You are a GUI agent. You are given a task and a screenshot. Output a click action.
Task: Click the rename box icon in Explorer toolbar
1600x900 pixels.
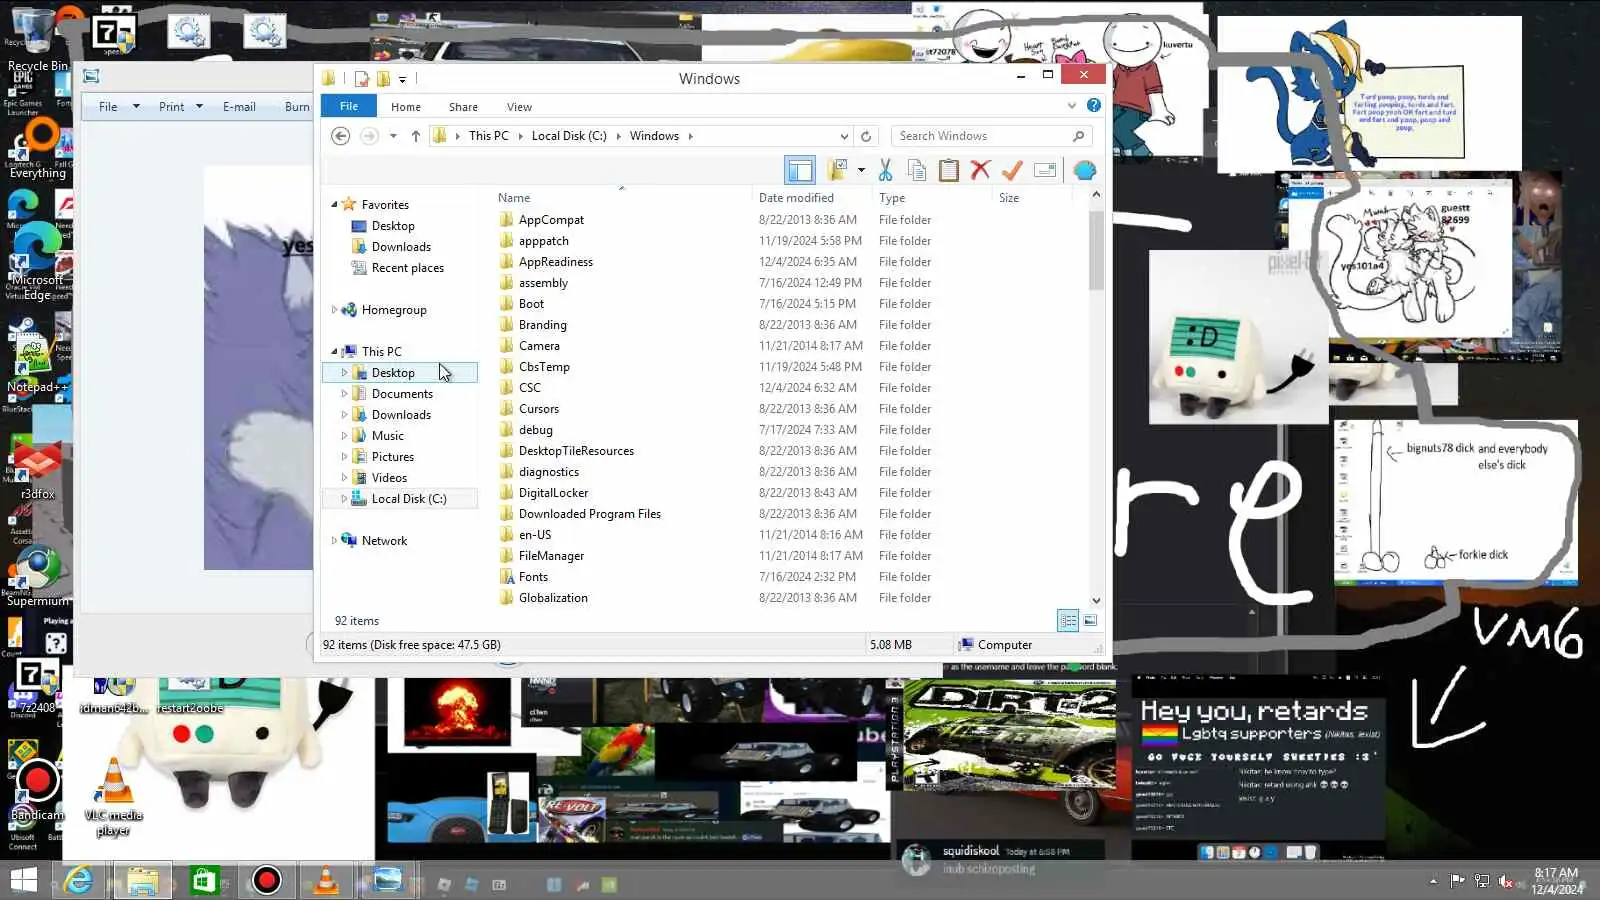[1045, 170]
